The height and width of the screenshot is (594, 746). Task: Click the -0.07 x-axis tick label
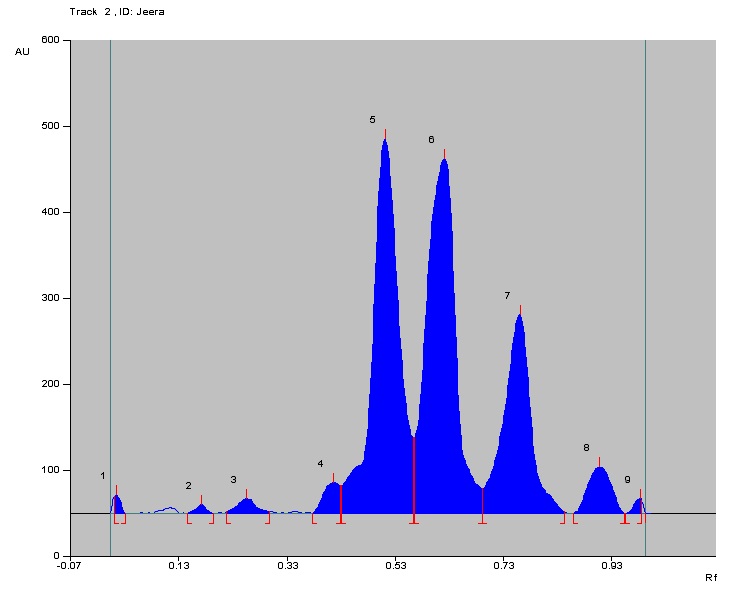(x=69, y=566)
